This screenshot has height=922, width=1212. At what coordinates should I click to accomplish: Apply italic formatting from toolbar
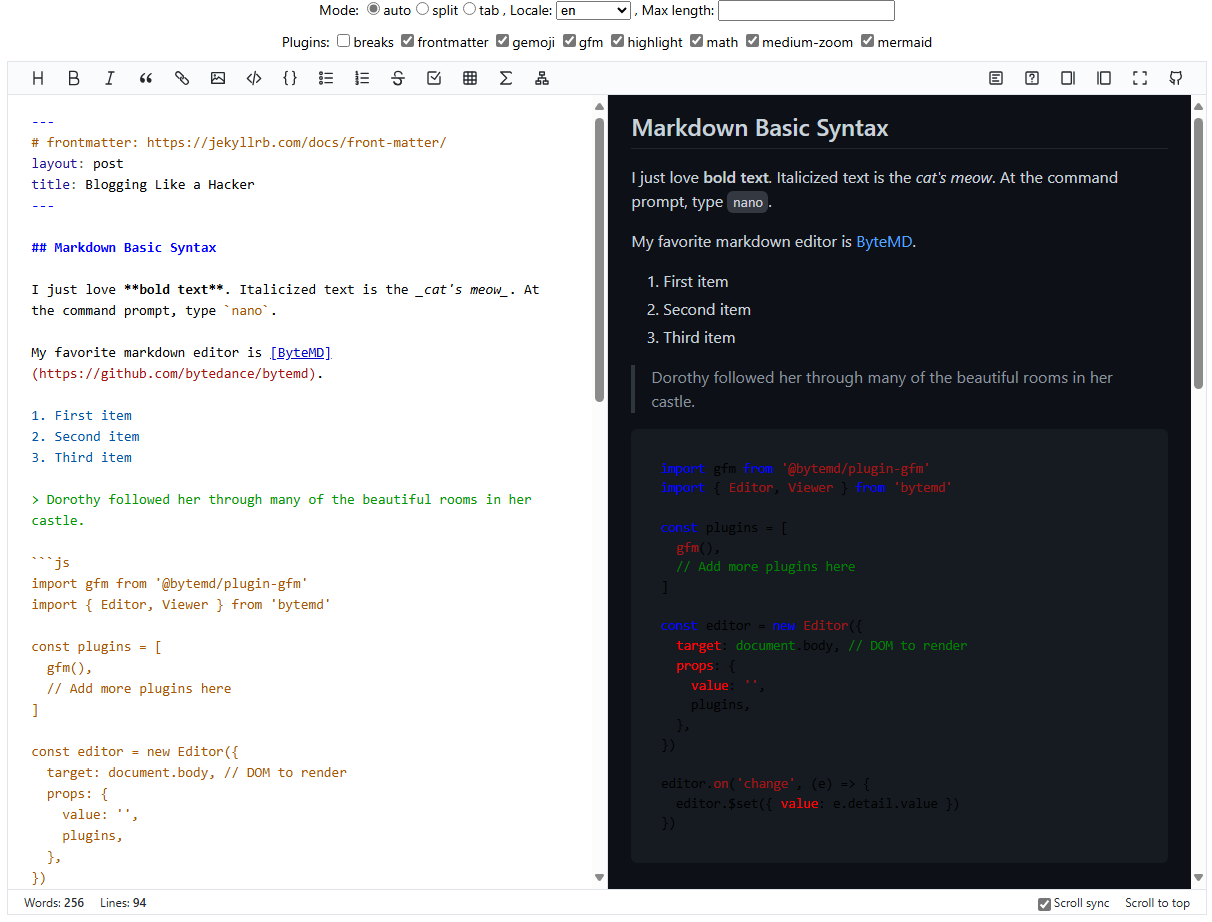(110, 78)
